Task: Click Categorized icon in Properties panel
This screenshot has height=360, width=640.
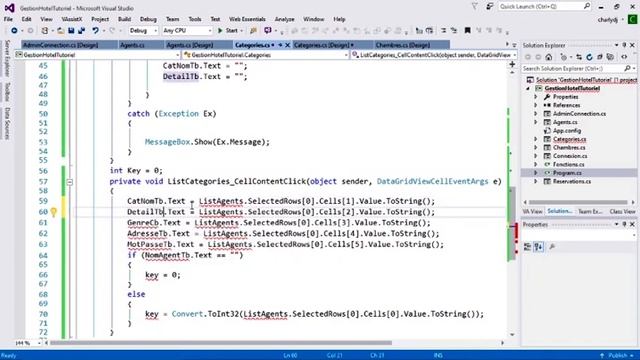Action: pyautogui.click(x=527, y=247)
